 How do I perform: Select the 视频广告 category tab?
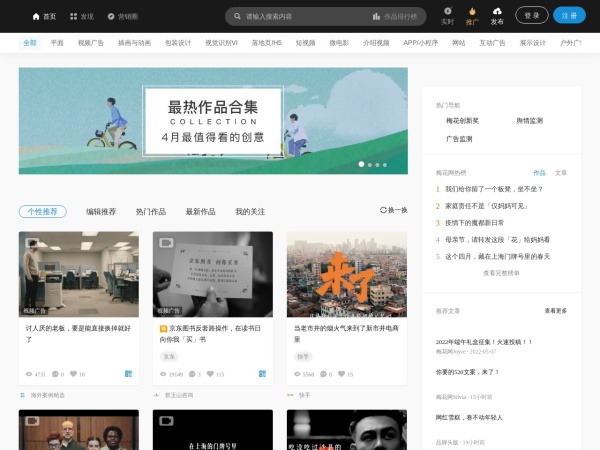point(91,43)
